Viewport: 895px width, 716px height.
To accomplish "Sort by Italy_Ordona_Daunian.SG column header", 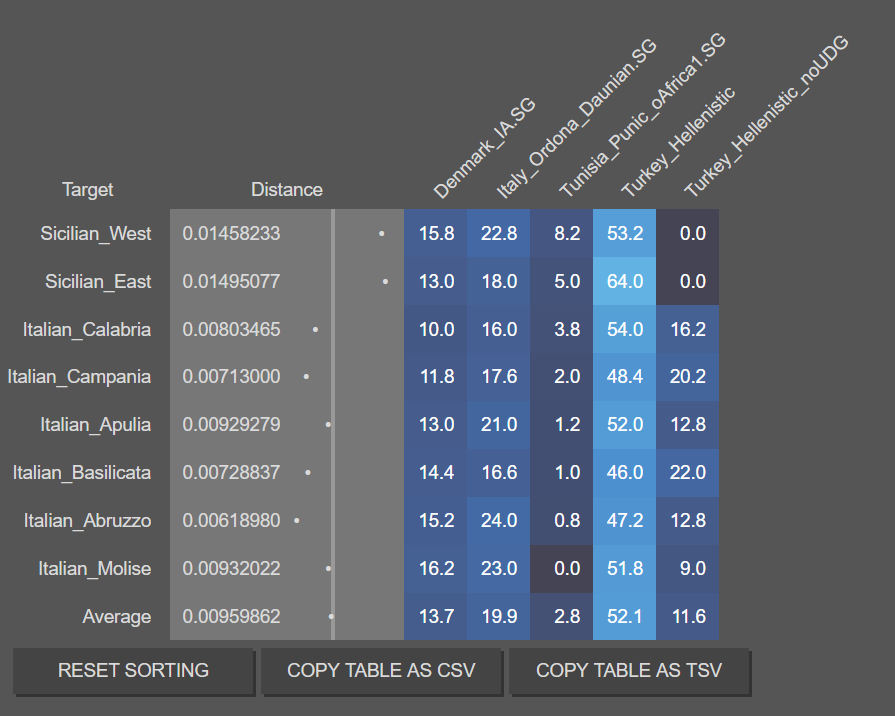I will (576, 119).
